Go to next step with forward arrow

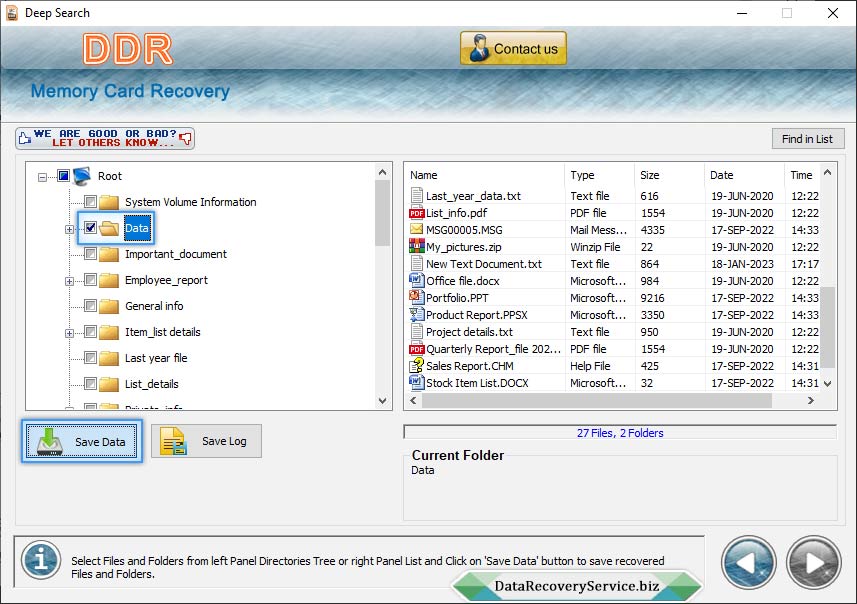814,563
